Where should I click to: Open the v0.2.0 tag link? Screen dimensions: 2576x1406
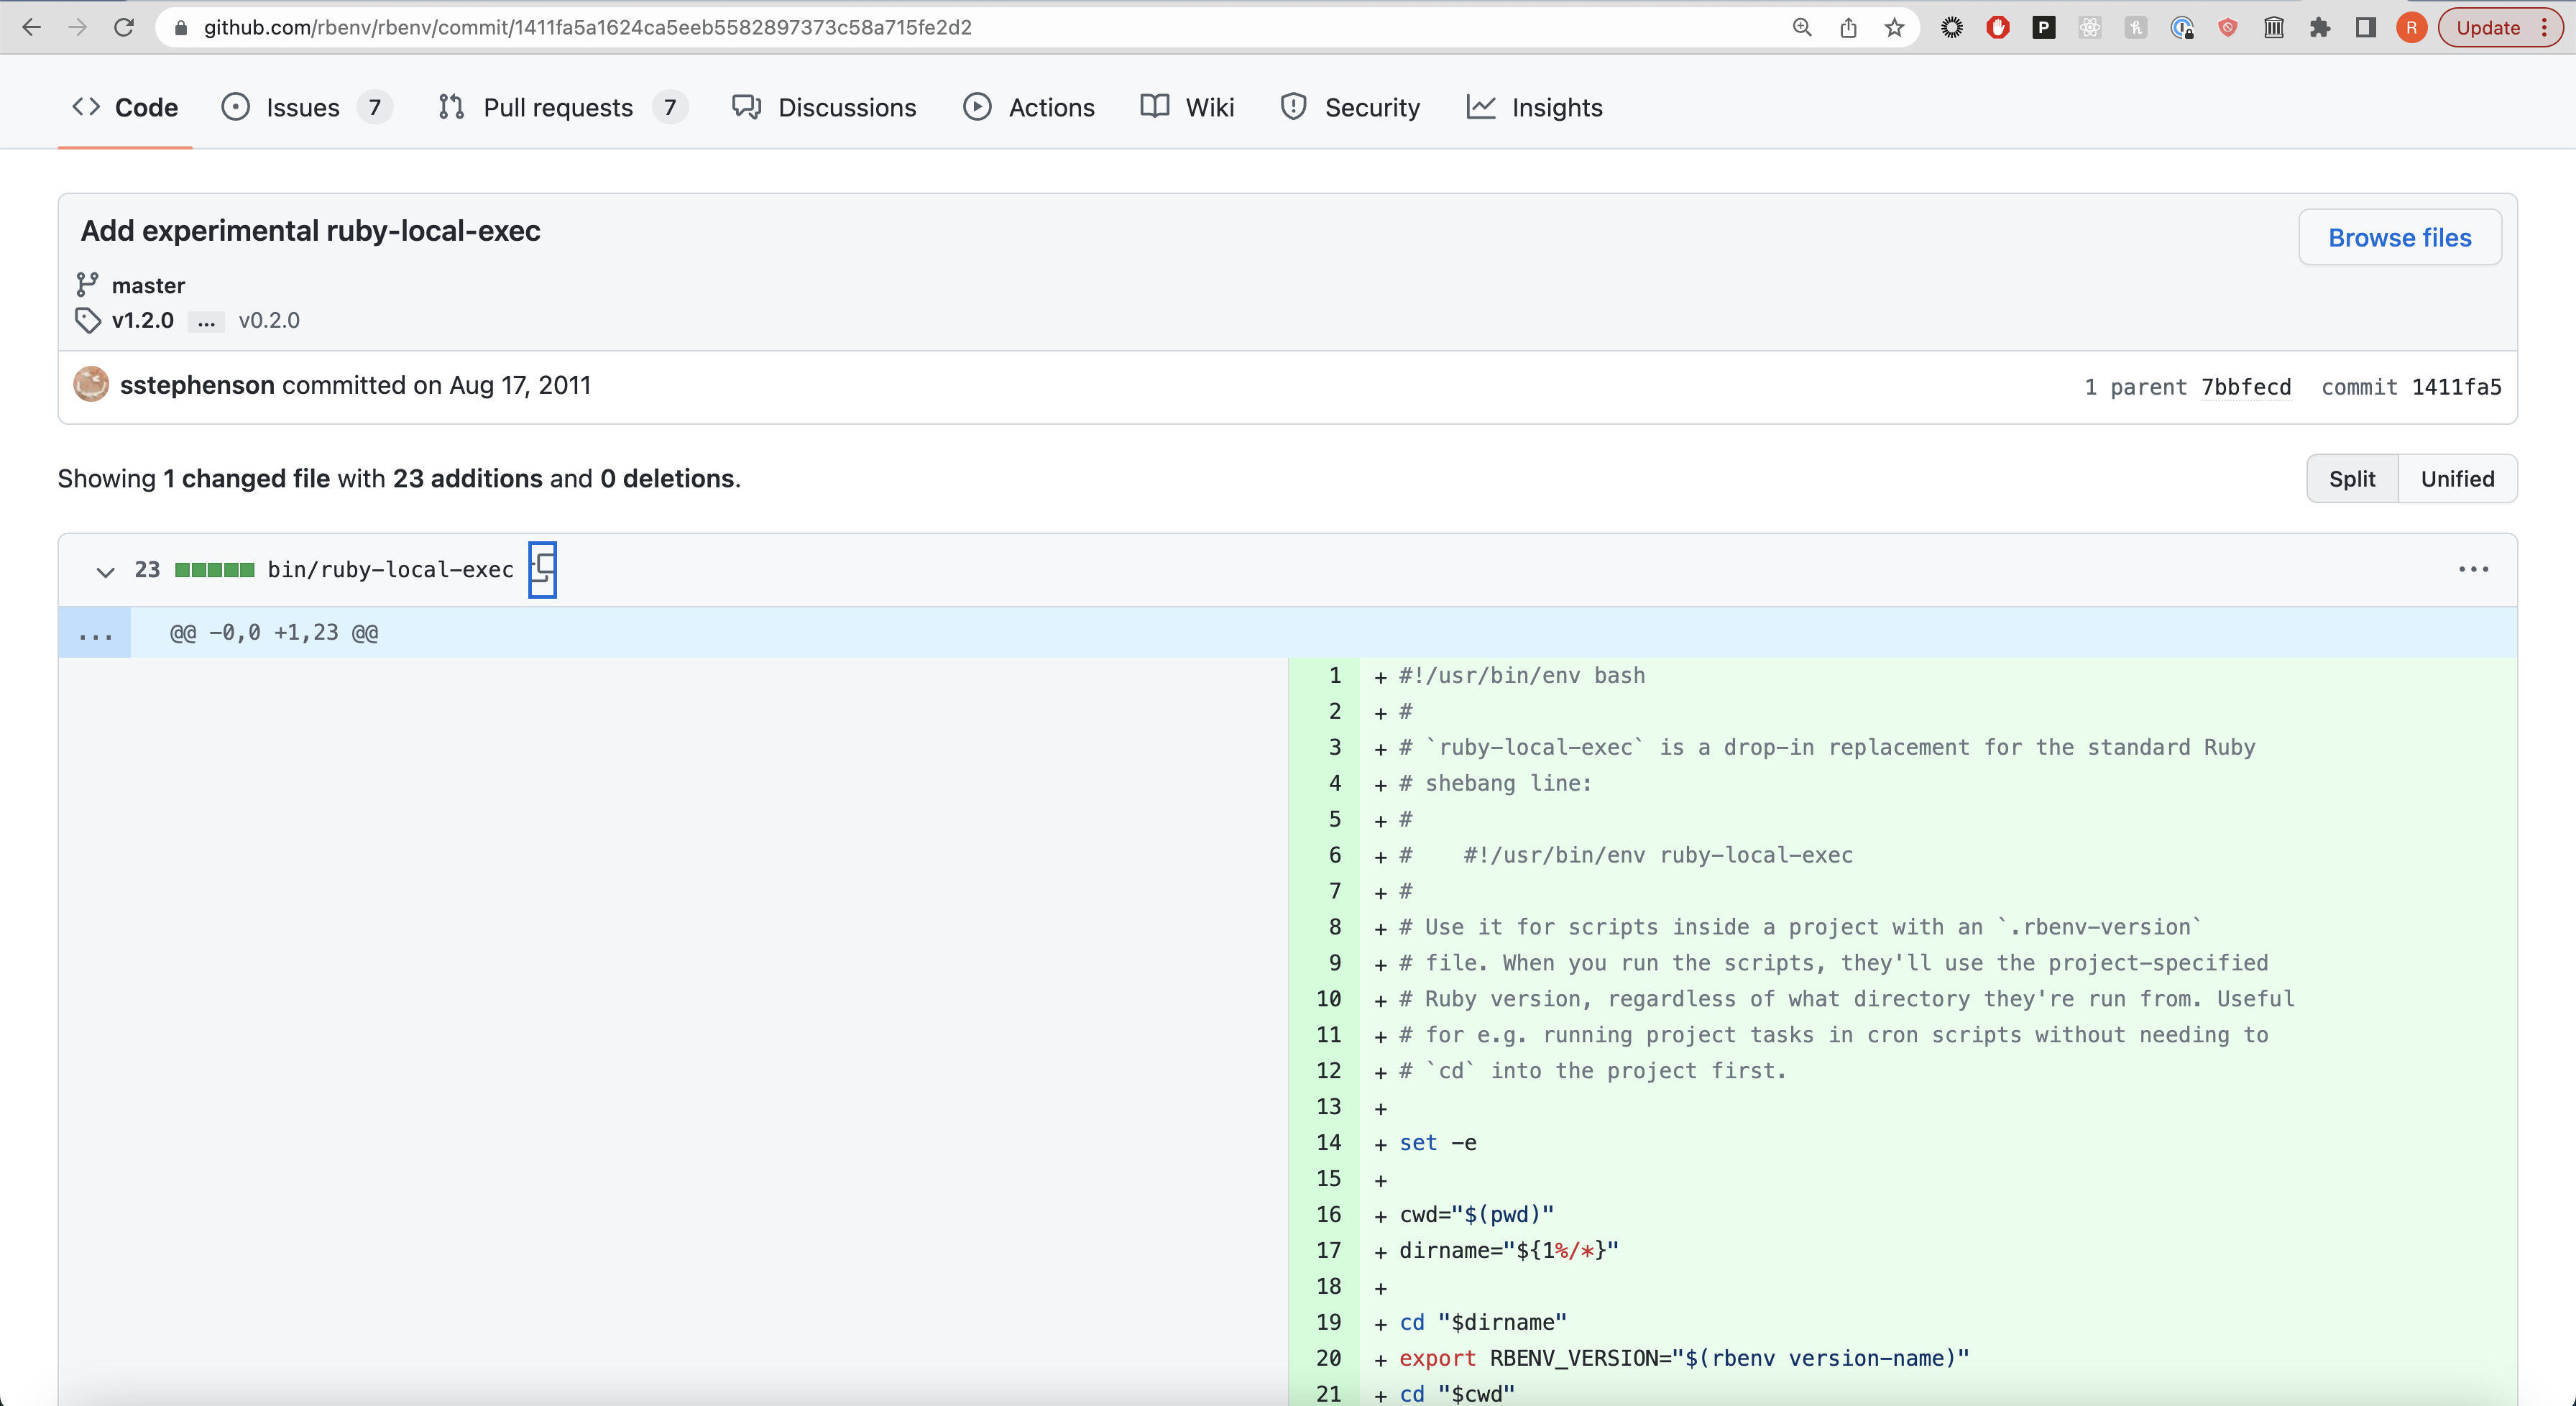click(269, 320)
